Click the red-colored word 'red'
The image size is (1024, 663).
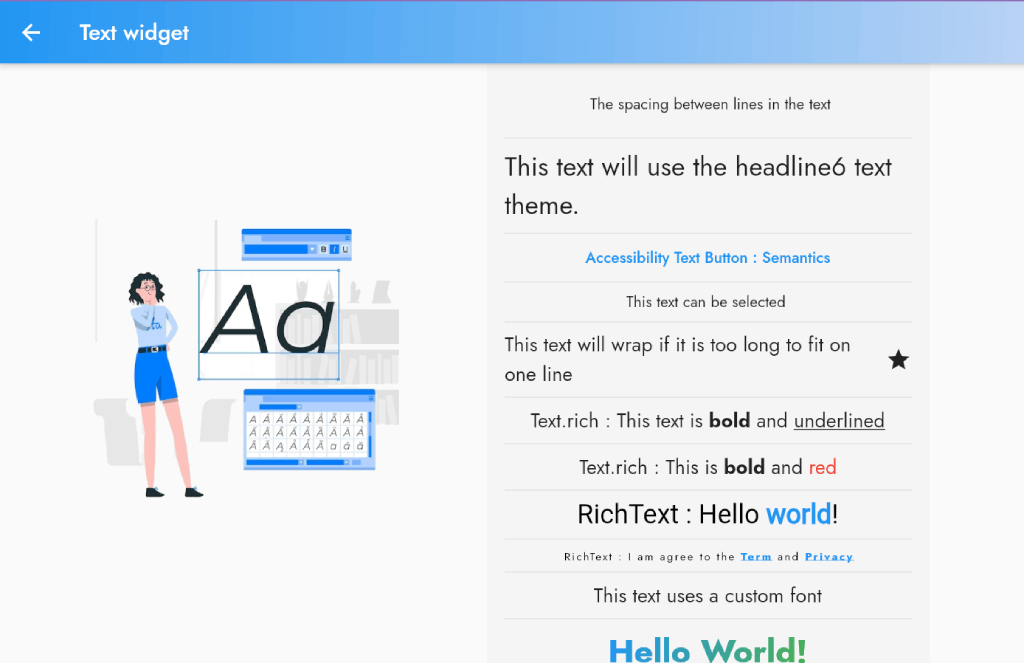pyautogui.click(x=822, y=467)
